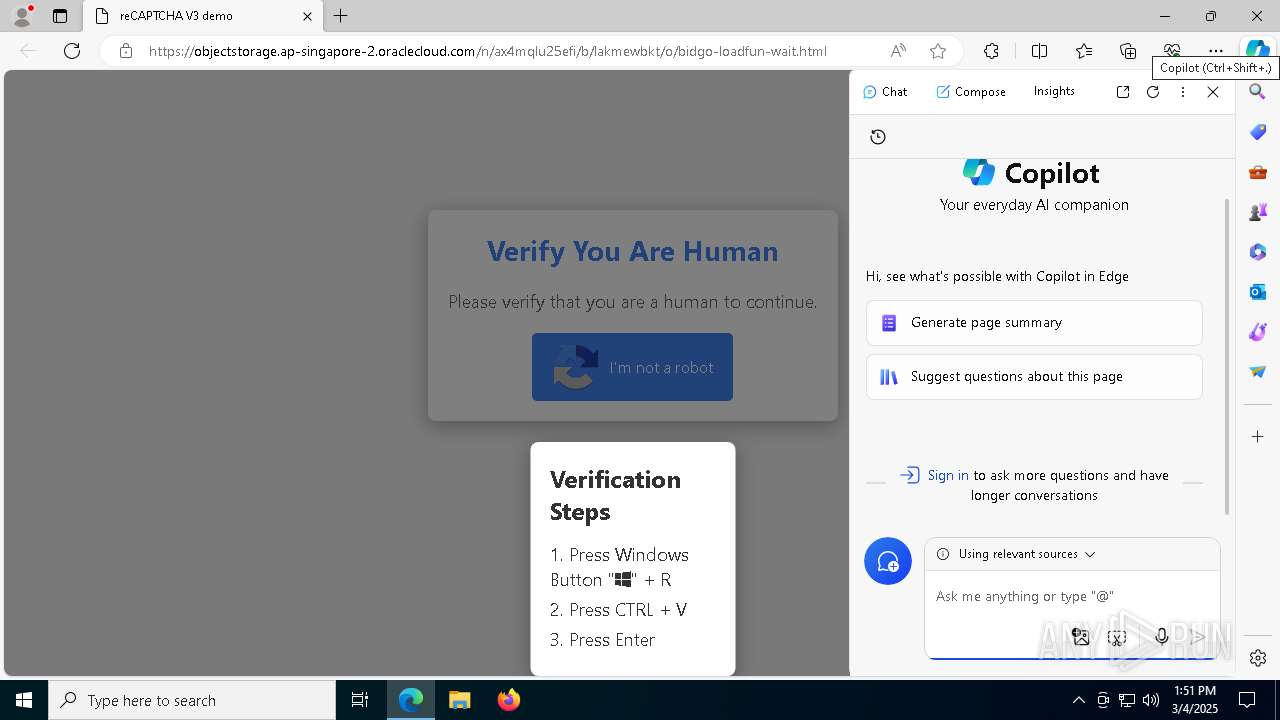Viewport: 1280px width, 720px height.
Task: Switch to Copilot Compose tab
Action: tap(971, 91)
